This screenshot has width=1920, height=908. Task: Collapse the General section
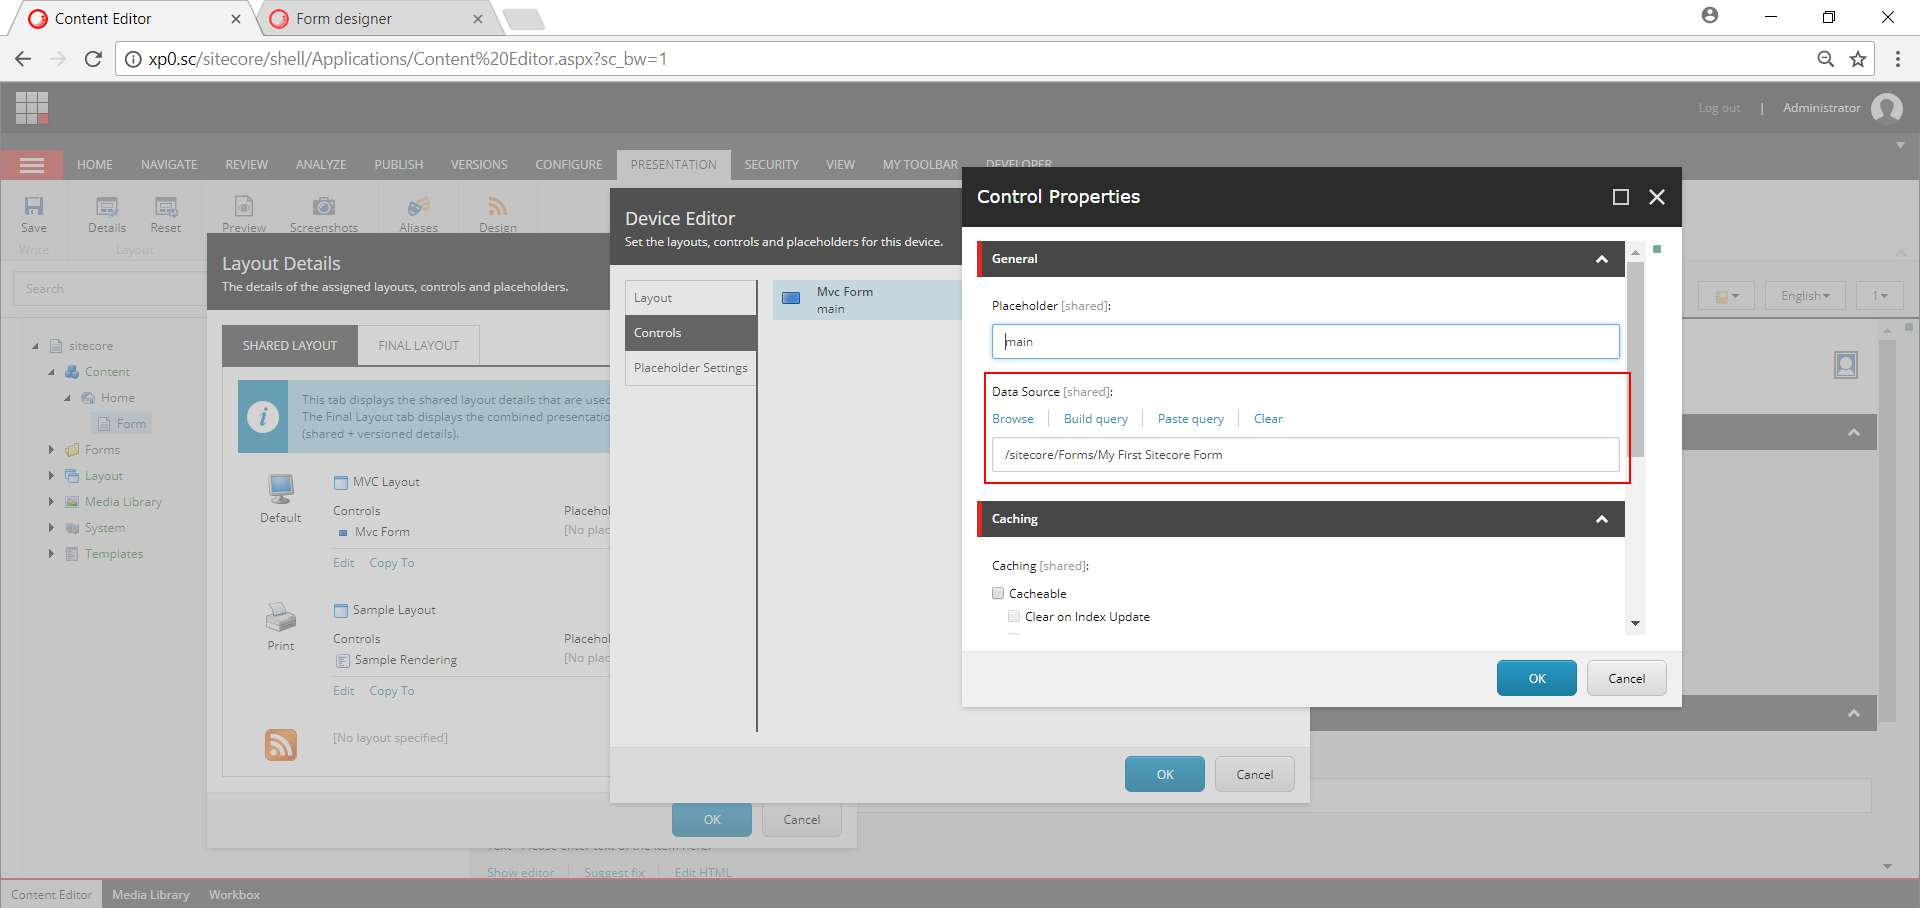1602,259
